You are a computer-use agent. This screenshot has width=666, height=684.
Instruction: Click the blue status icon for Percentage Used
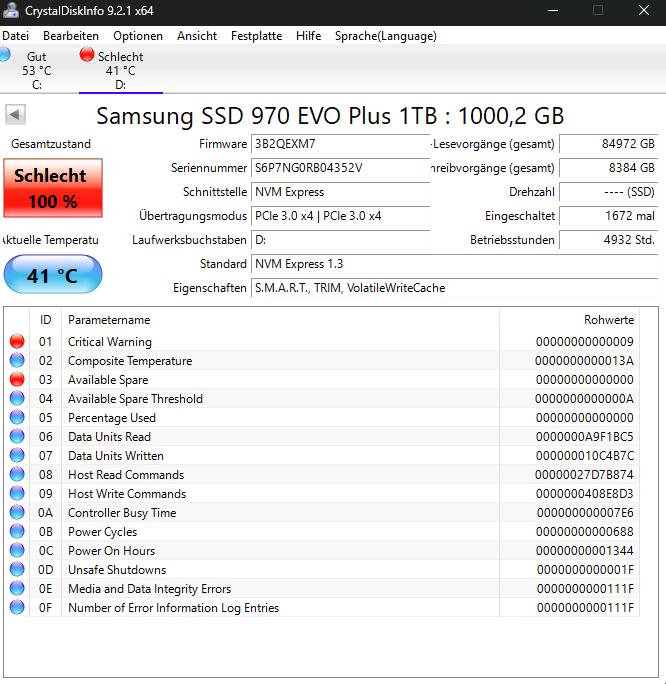pyautogui.click(x=17, y=417)
